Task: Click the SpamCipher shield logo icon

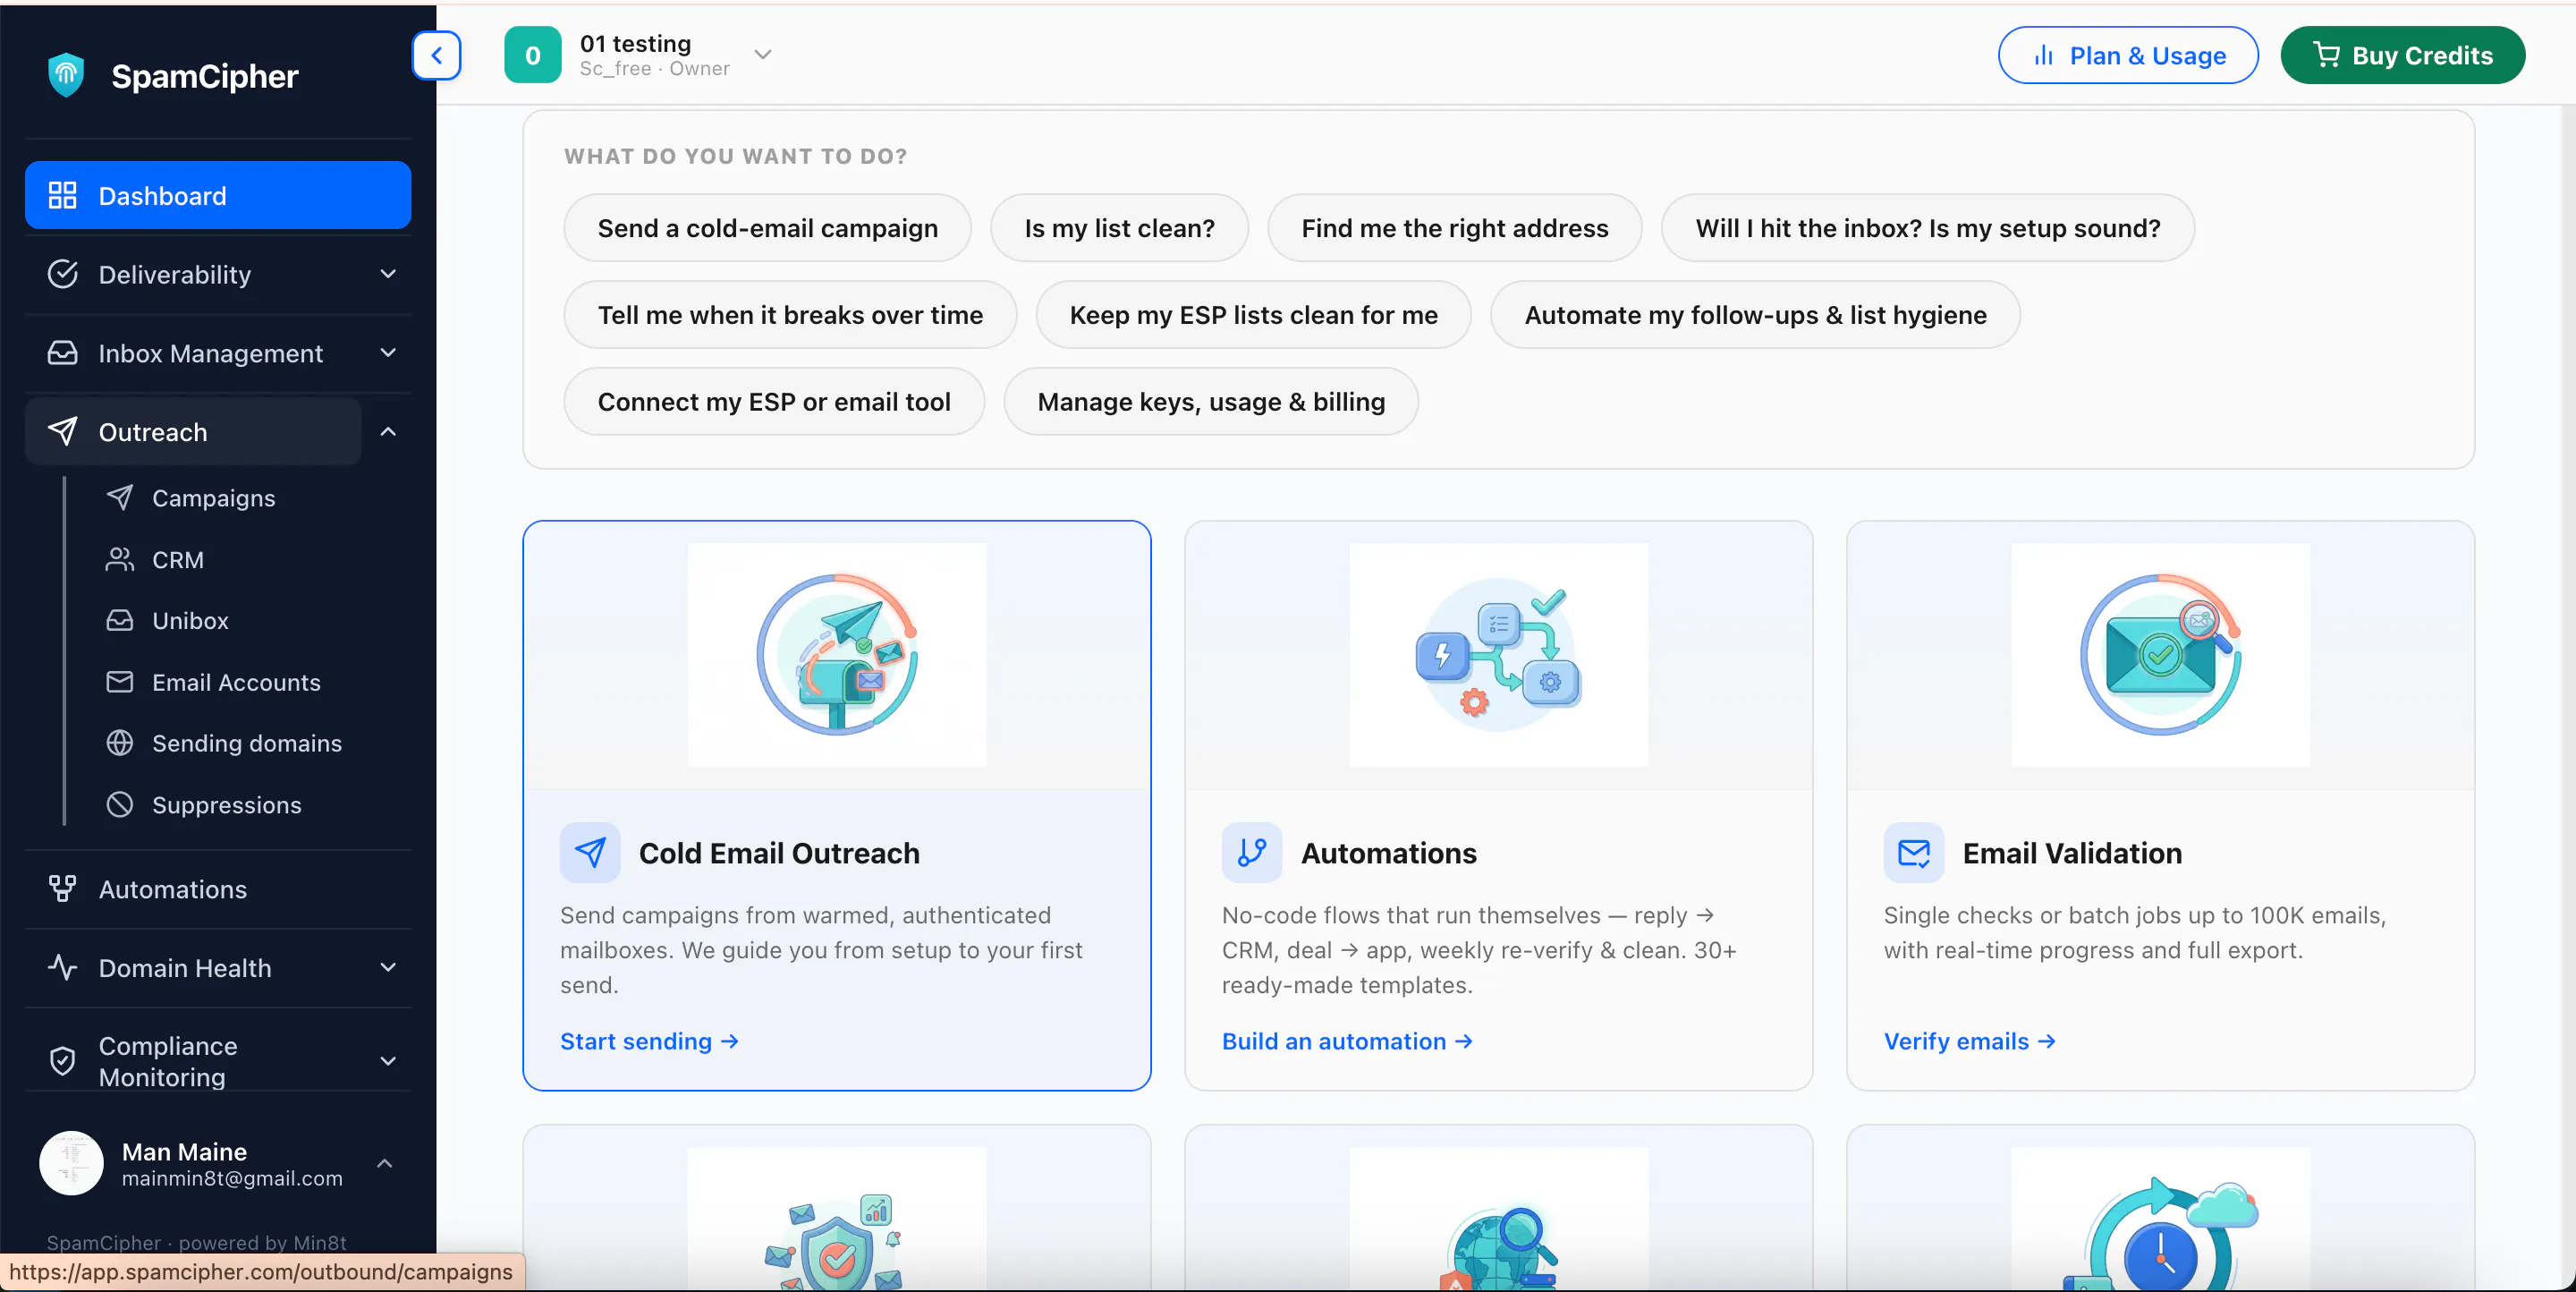Action: coord(66,75)
